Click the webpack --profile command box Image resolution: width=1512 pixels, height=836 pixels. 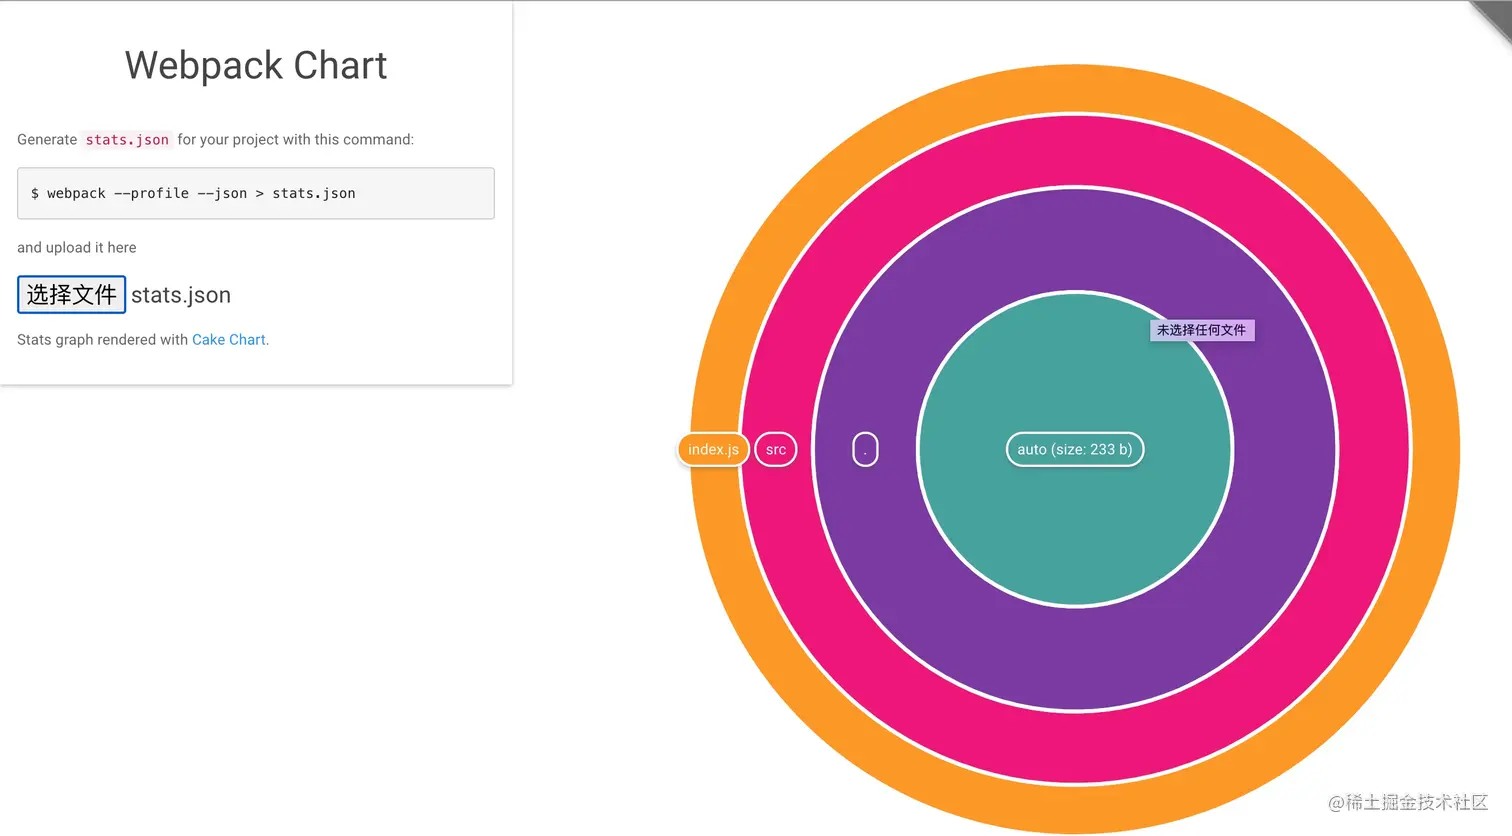tap(255, 193)
